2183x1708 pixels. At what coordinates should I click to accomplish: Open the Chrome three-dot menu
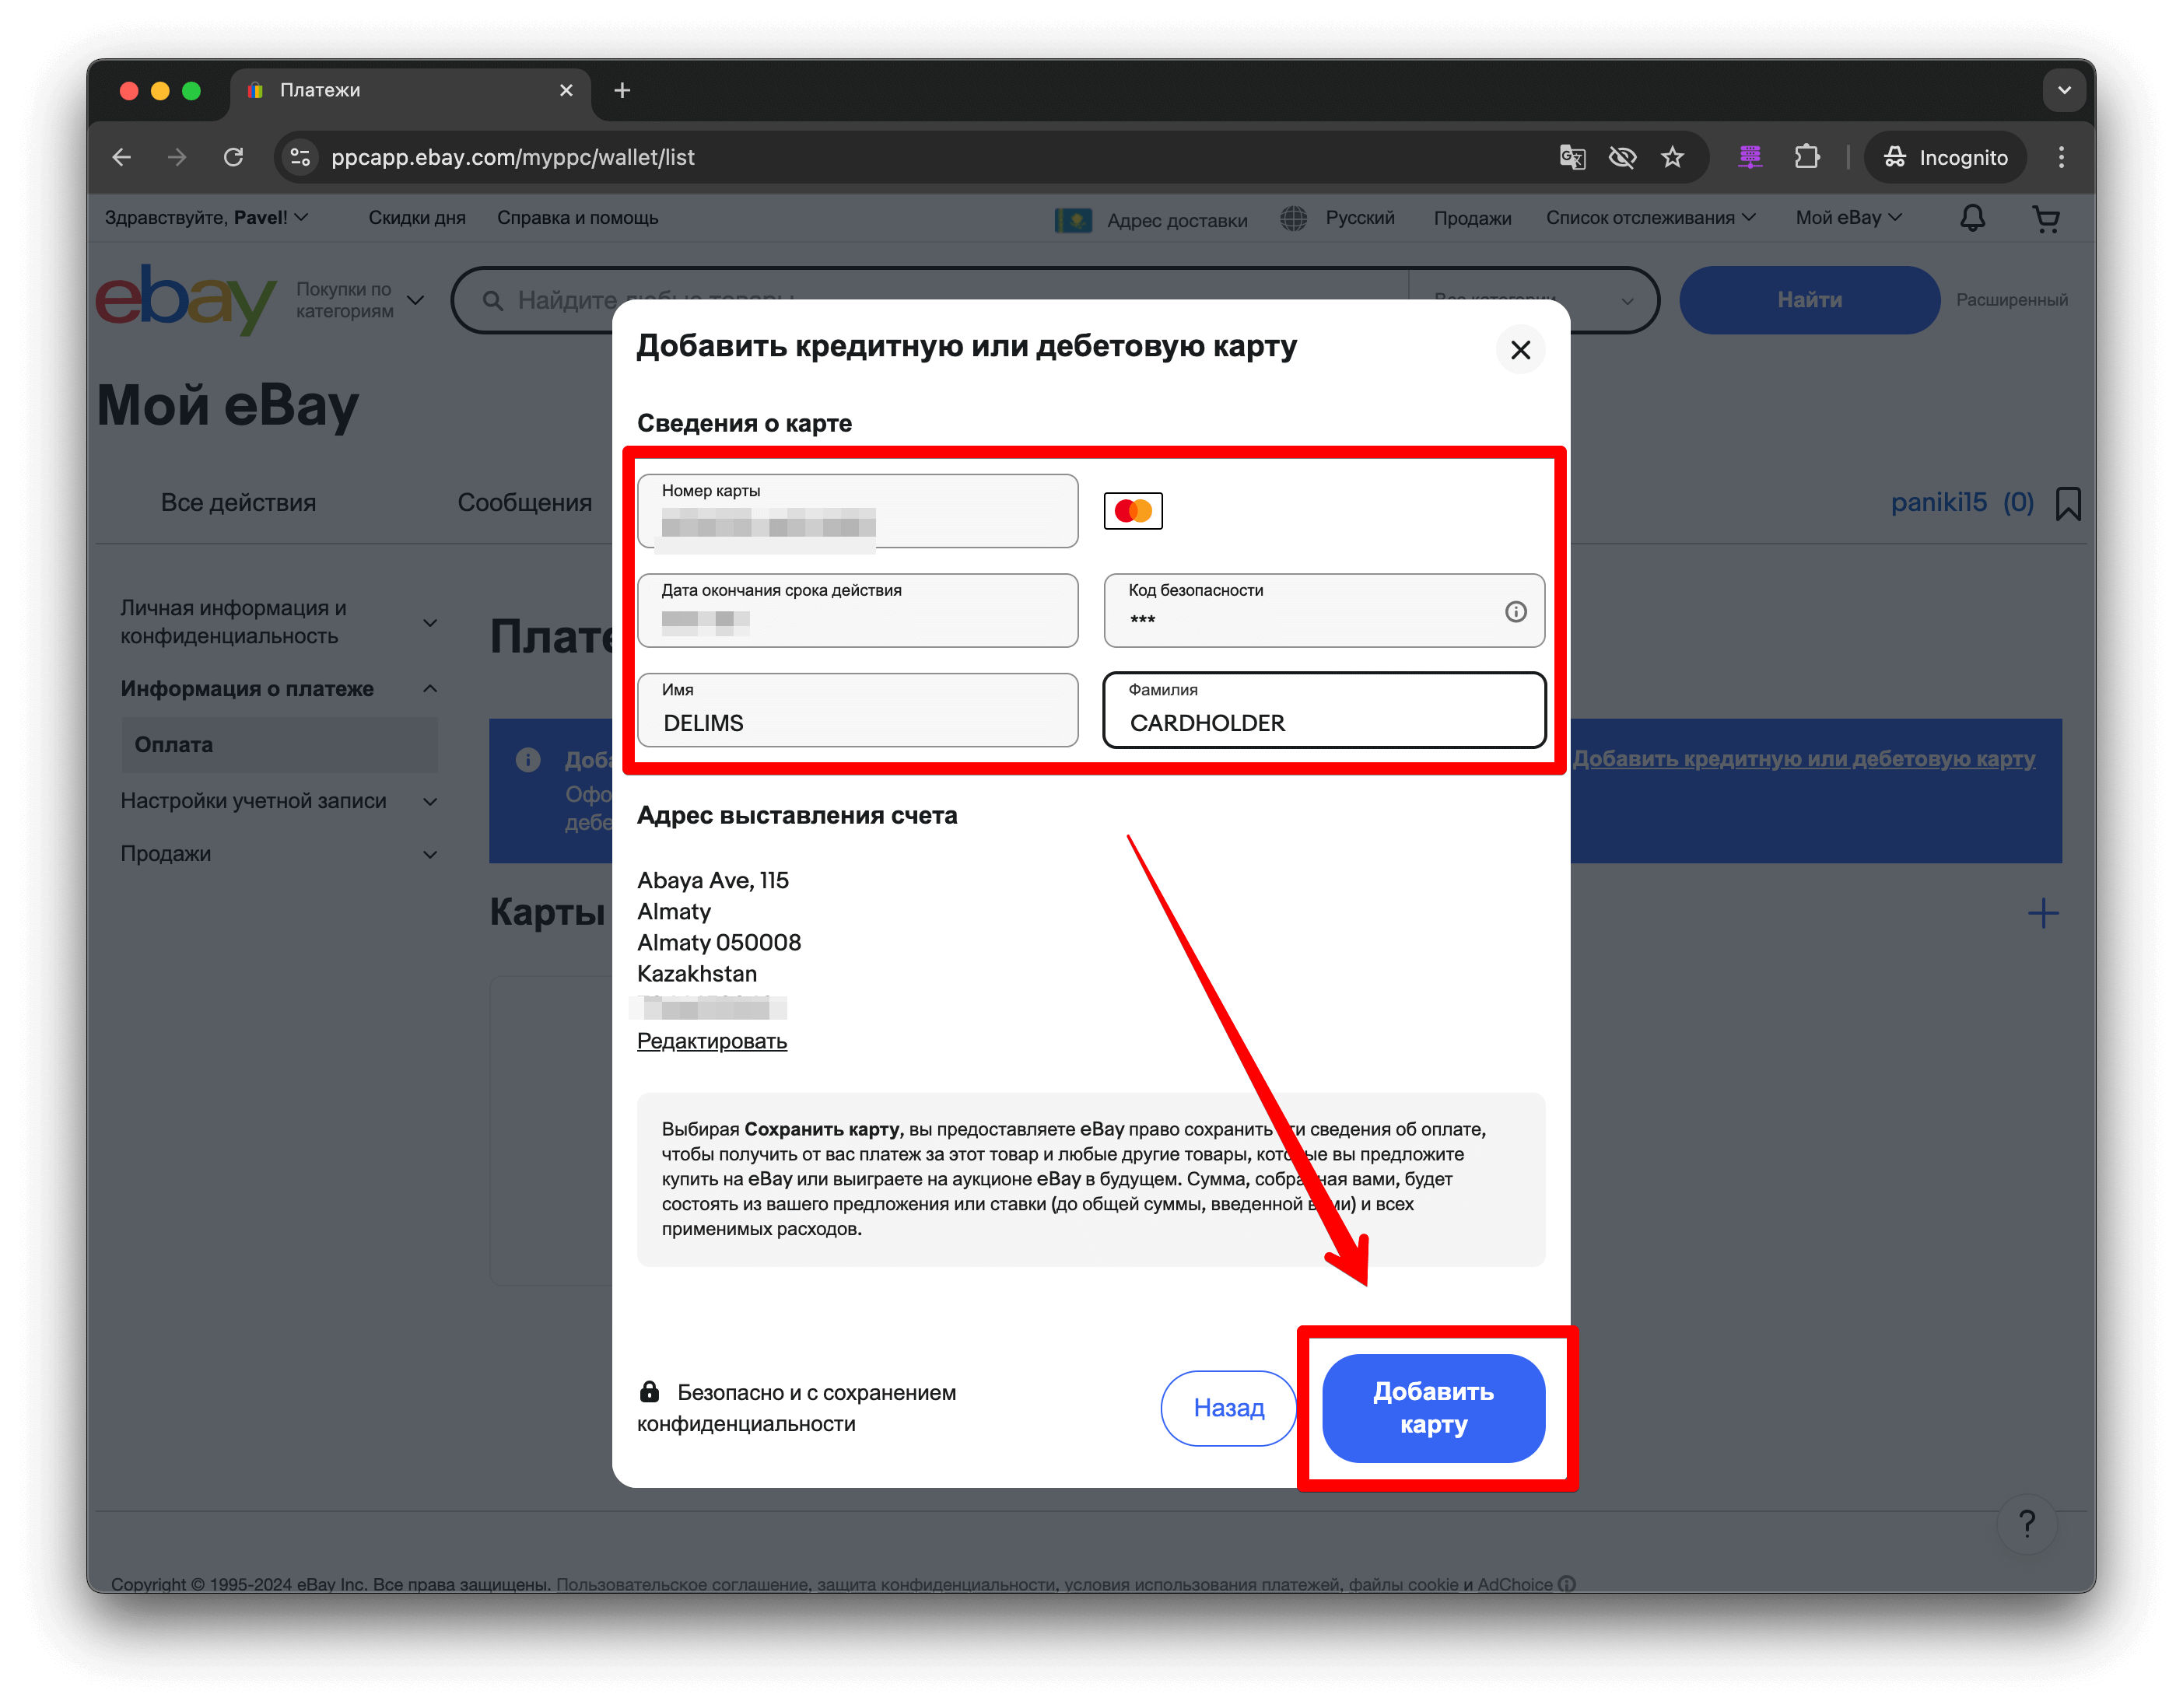pos(2060,157)
